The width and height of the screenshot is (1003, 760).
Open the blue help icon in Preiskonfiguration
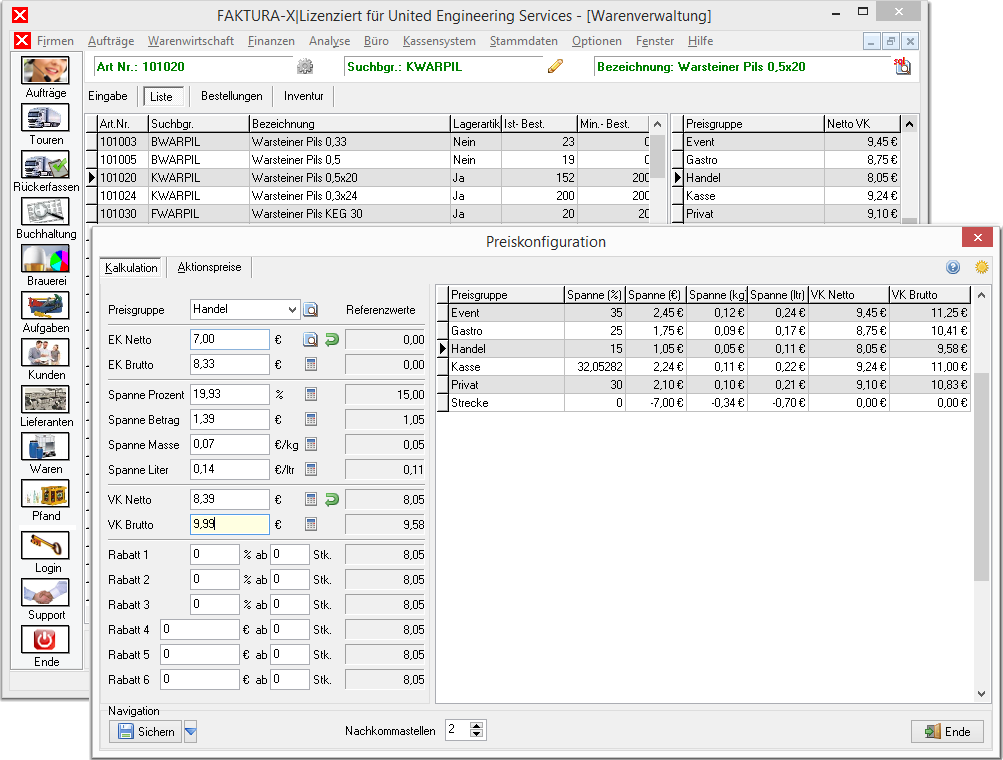(x=953, y=267)
